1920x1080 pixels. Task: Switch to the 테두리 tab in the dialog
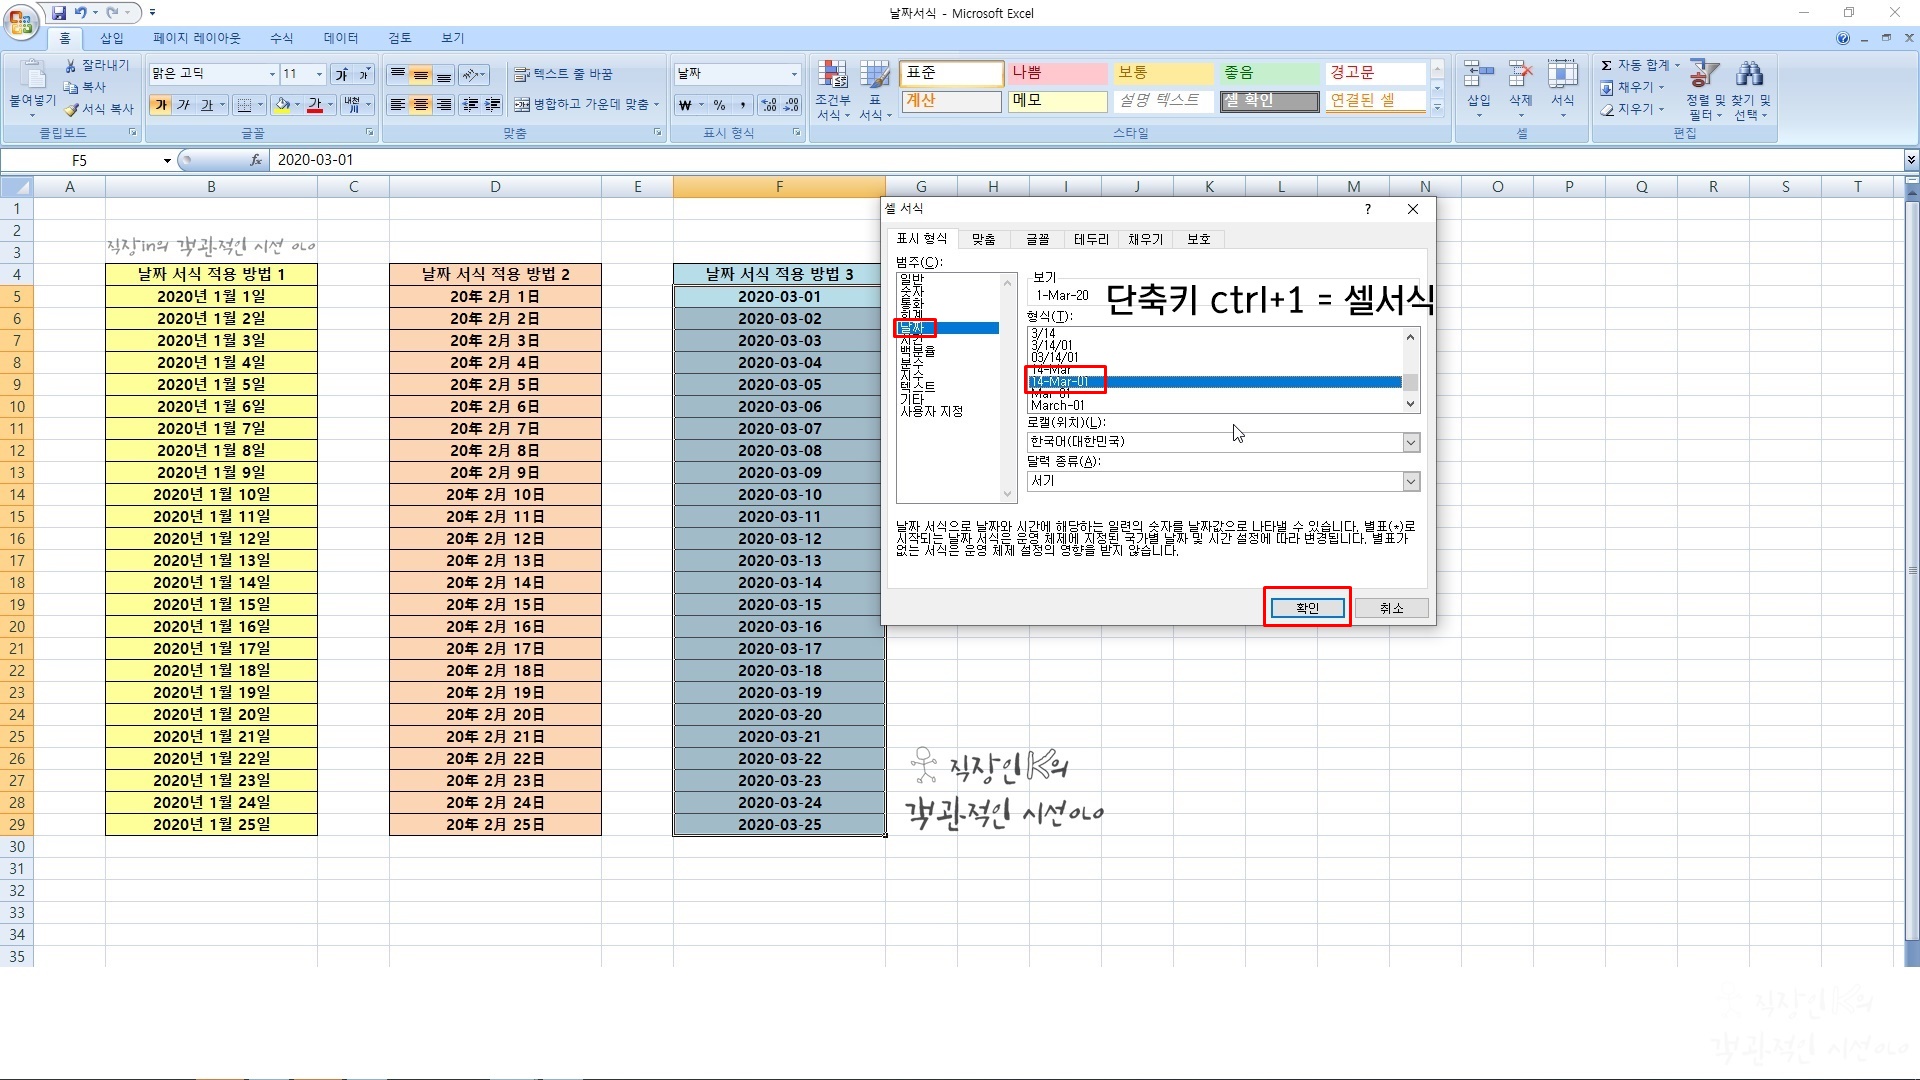(x=1091, y=239)
